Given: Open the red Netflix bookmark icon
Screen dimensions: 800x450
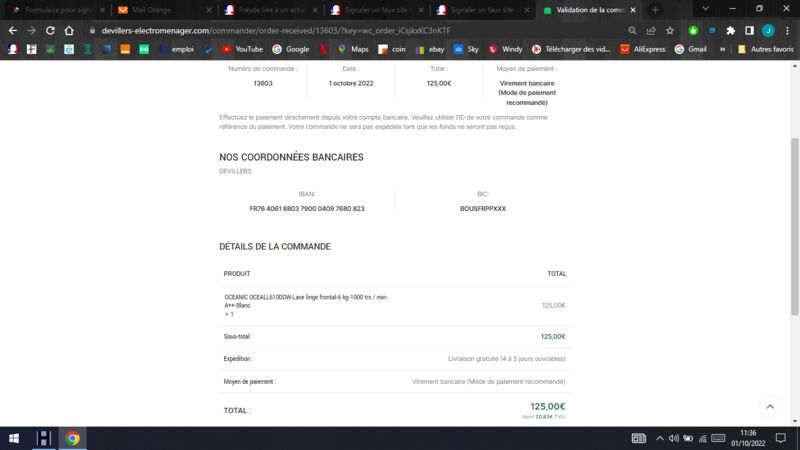Looking at the screenshot, I should tap(323, 49).
